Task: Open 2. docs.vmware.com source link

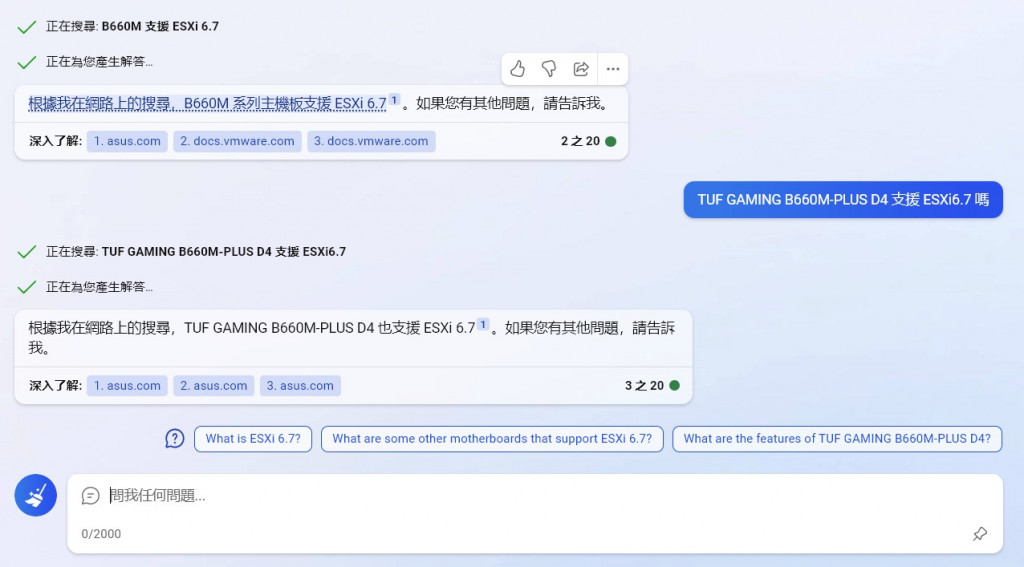Action: pyautogui.click(x=237, y=141)
